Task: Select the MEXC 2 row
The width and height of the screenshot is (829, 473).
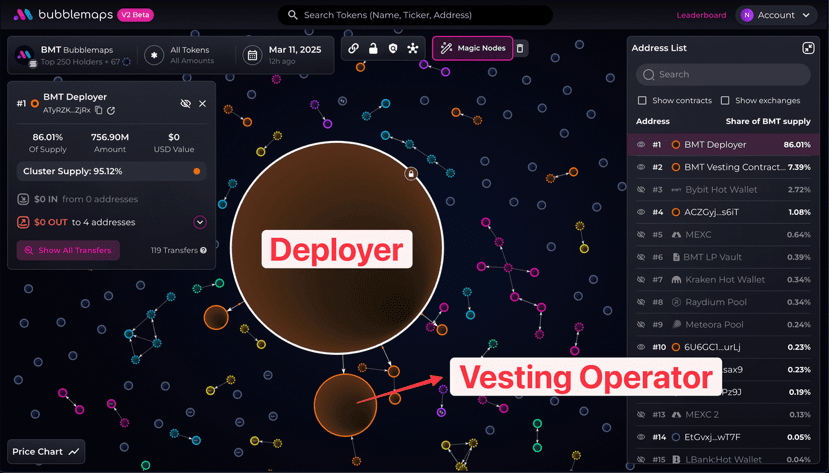Action: 723,414
